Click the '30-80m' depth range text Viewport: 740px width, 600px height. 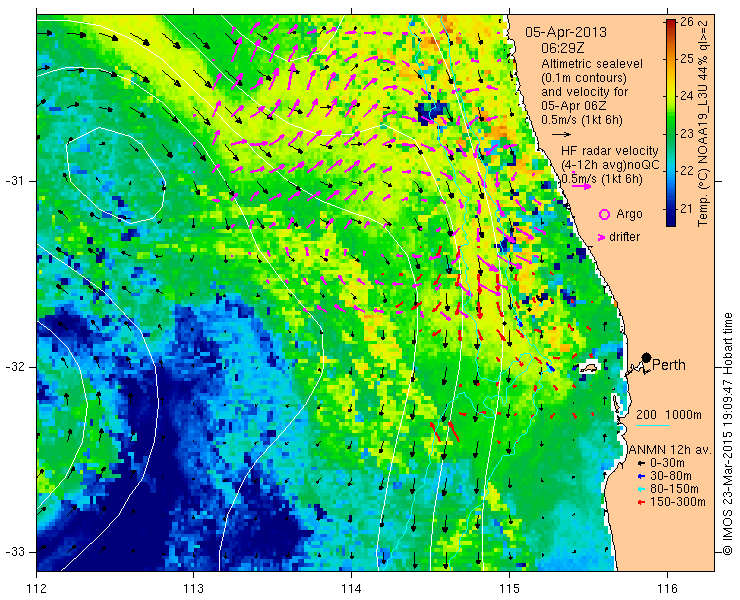671,476
